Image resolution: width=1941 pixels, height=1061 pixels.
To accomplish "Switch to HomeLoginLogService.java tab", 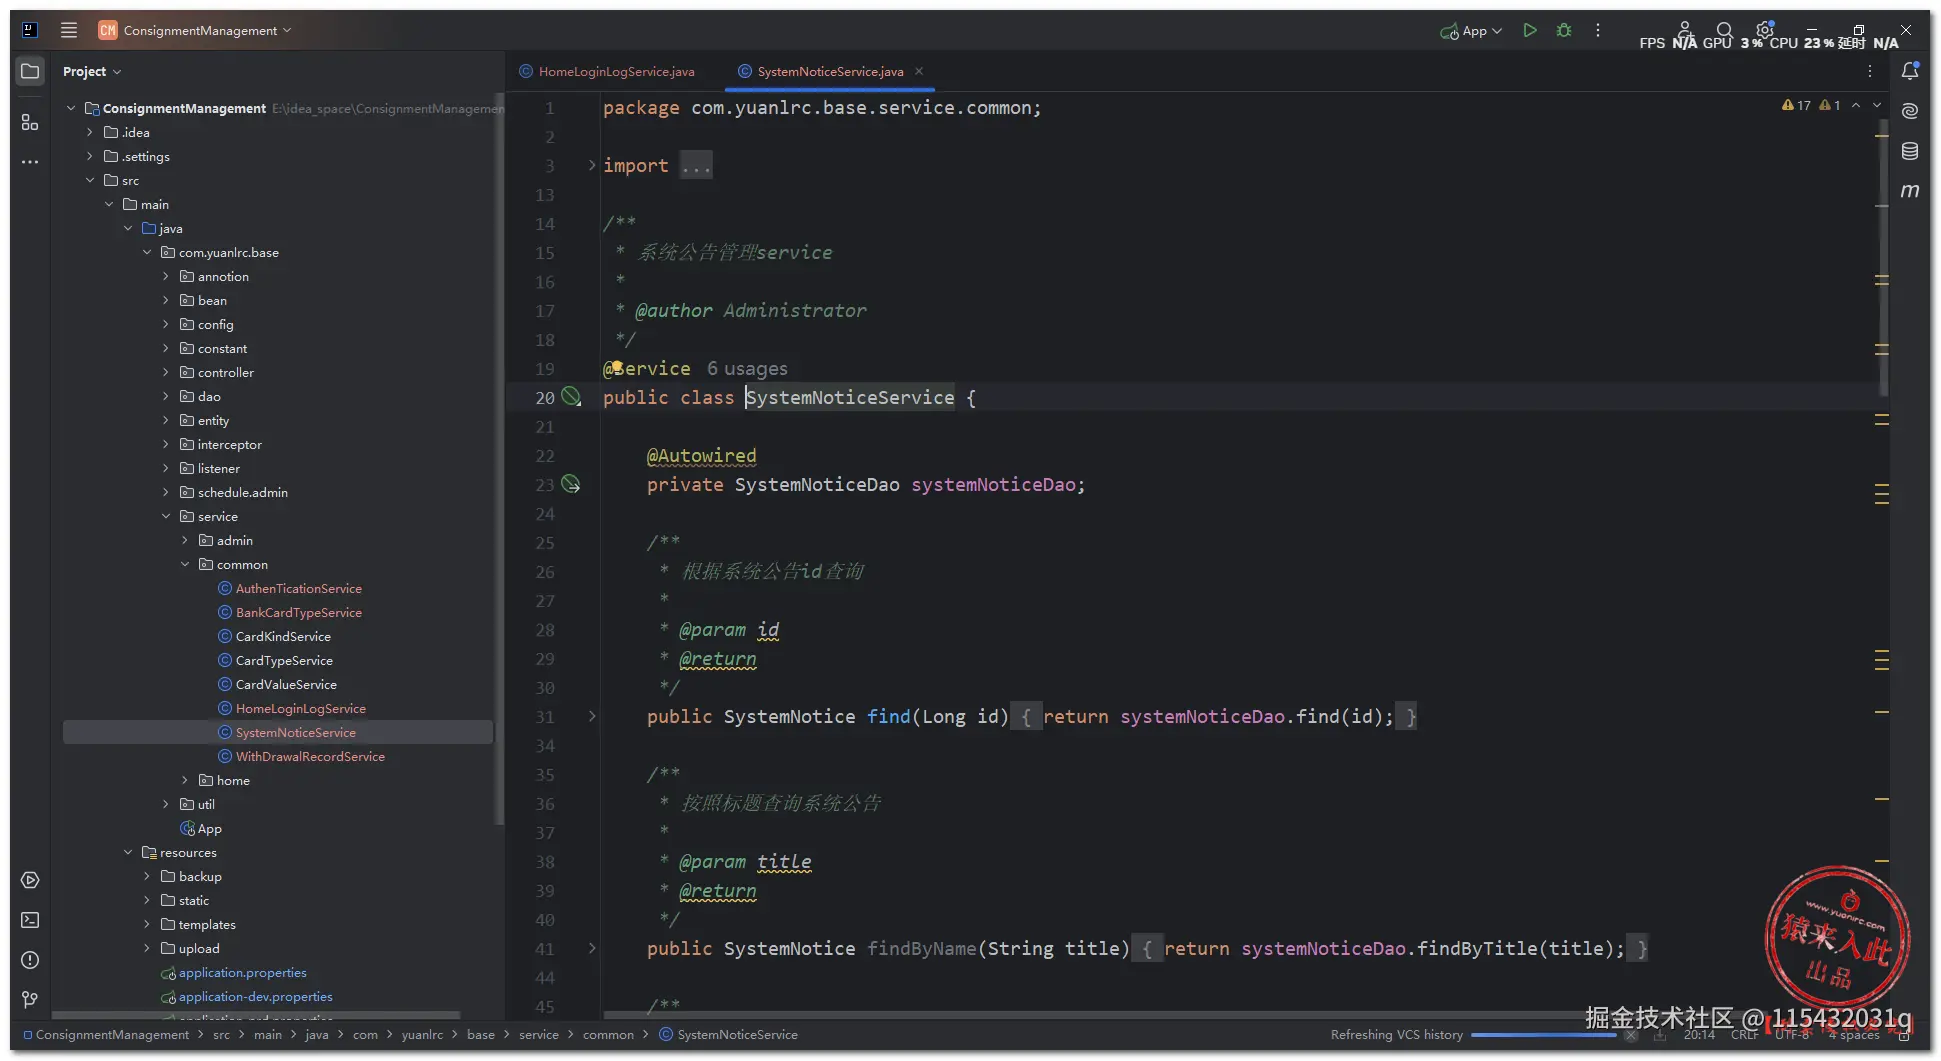I will click(x=615, y=72).
